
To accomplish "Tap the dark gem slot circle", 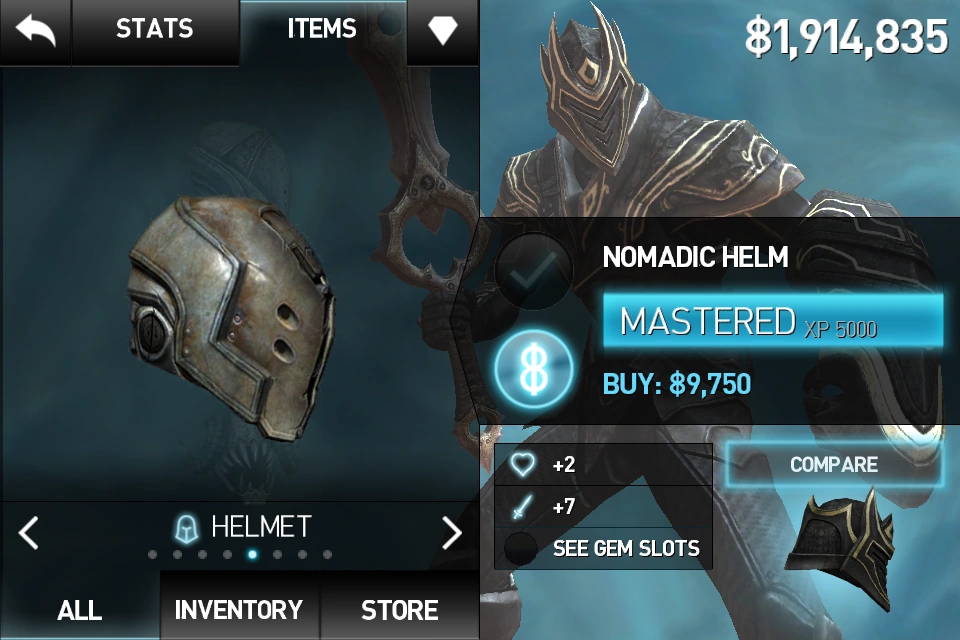I will pos(520,548).
